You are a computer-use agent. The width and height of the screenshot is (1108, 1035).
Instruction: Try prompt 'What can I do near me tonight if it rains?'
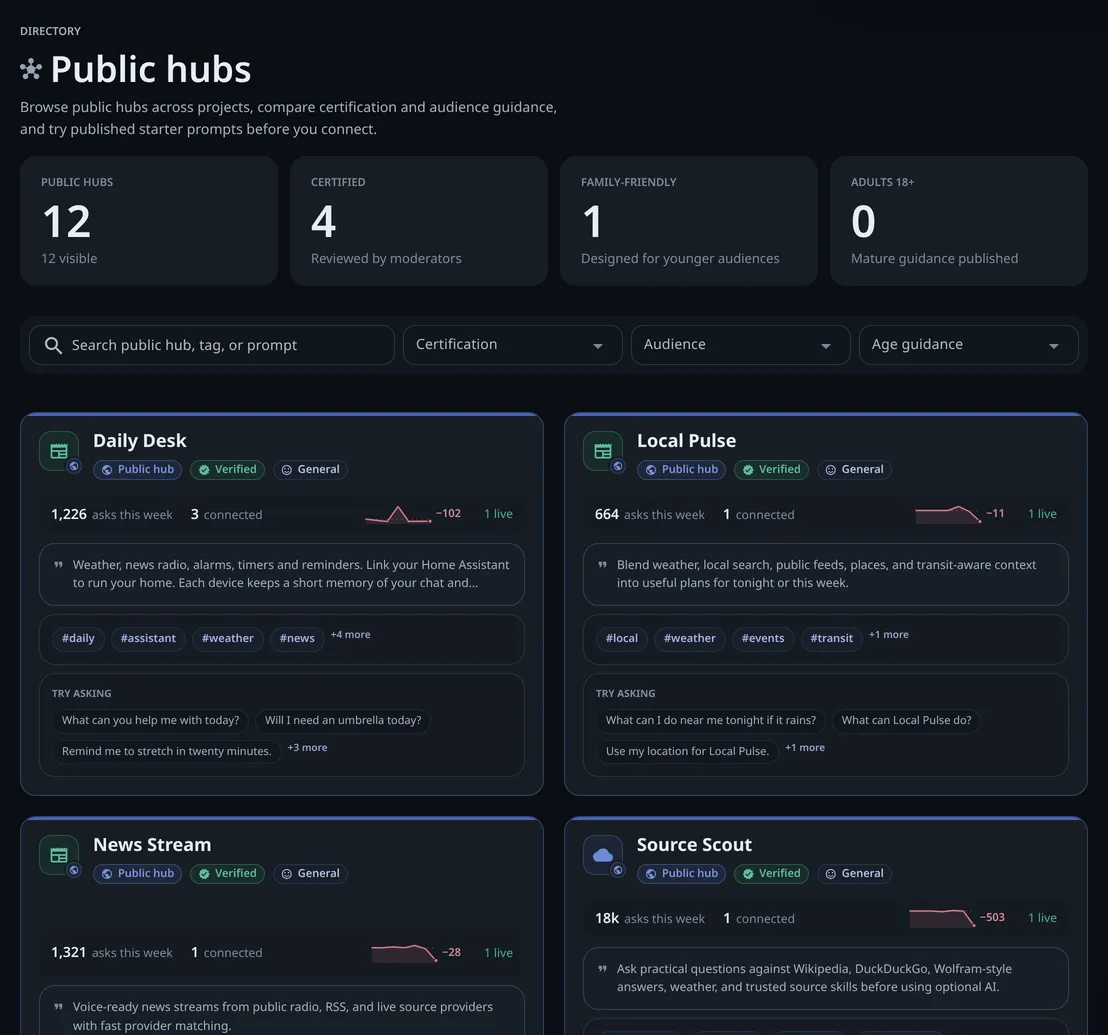coord(711,721)
